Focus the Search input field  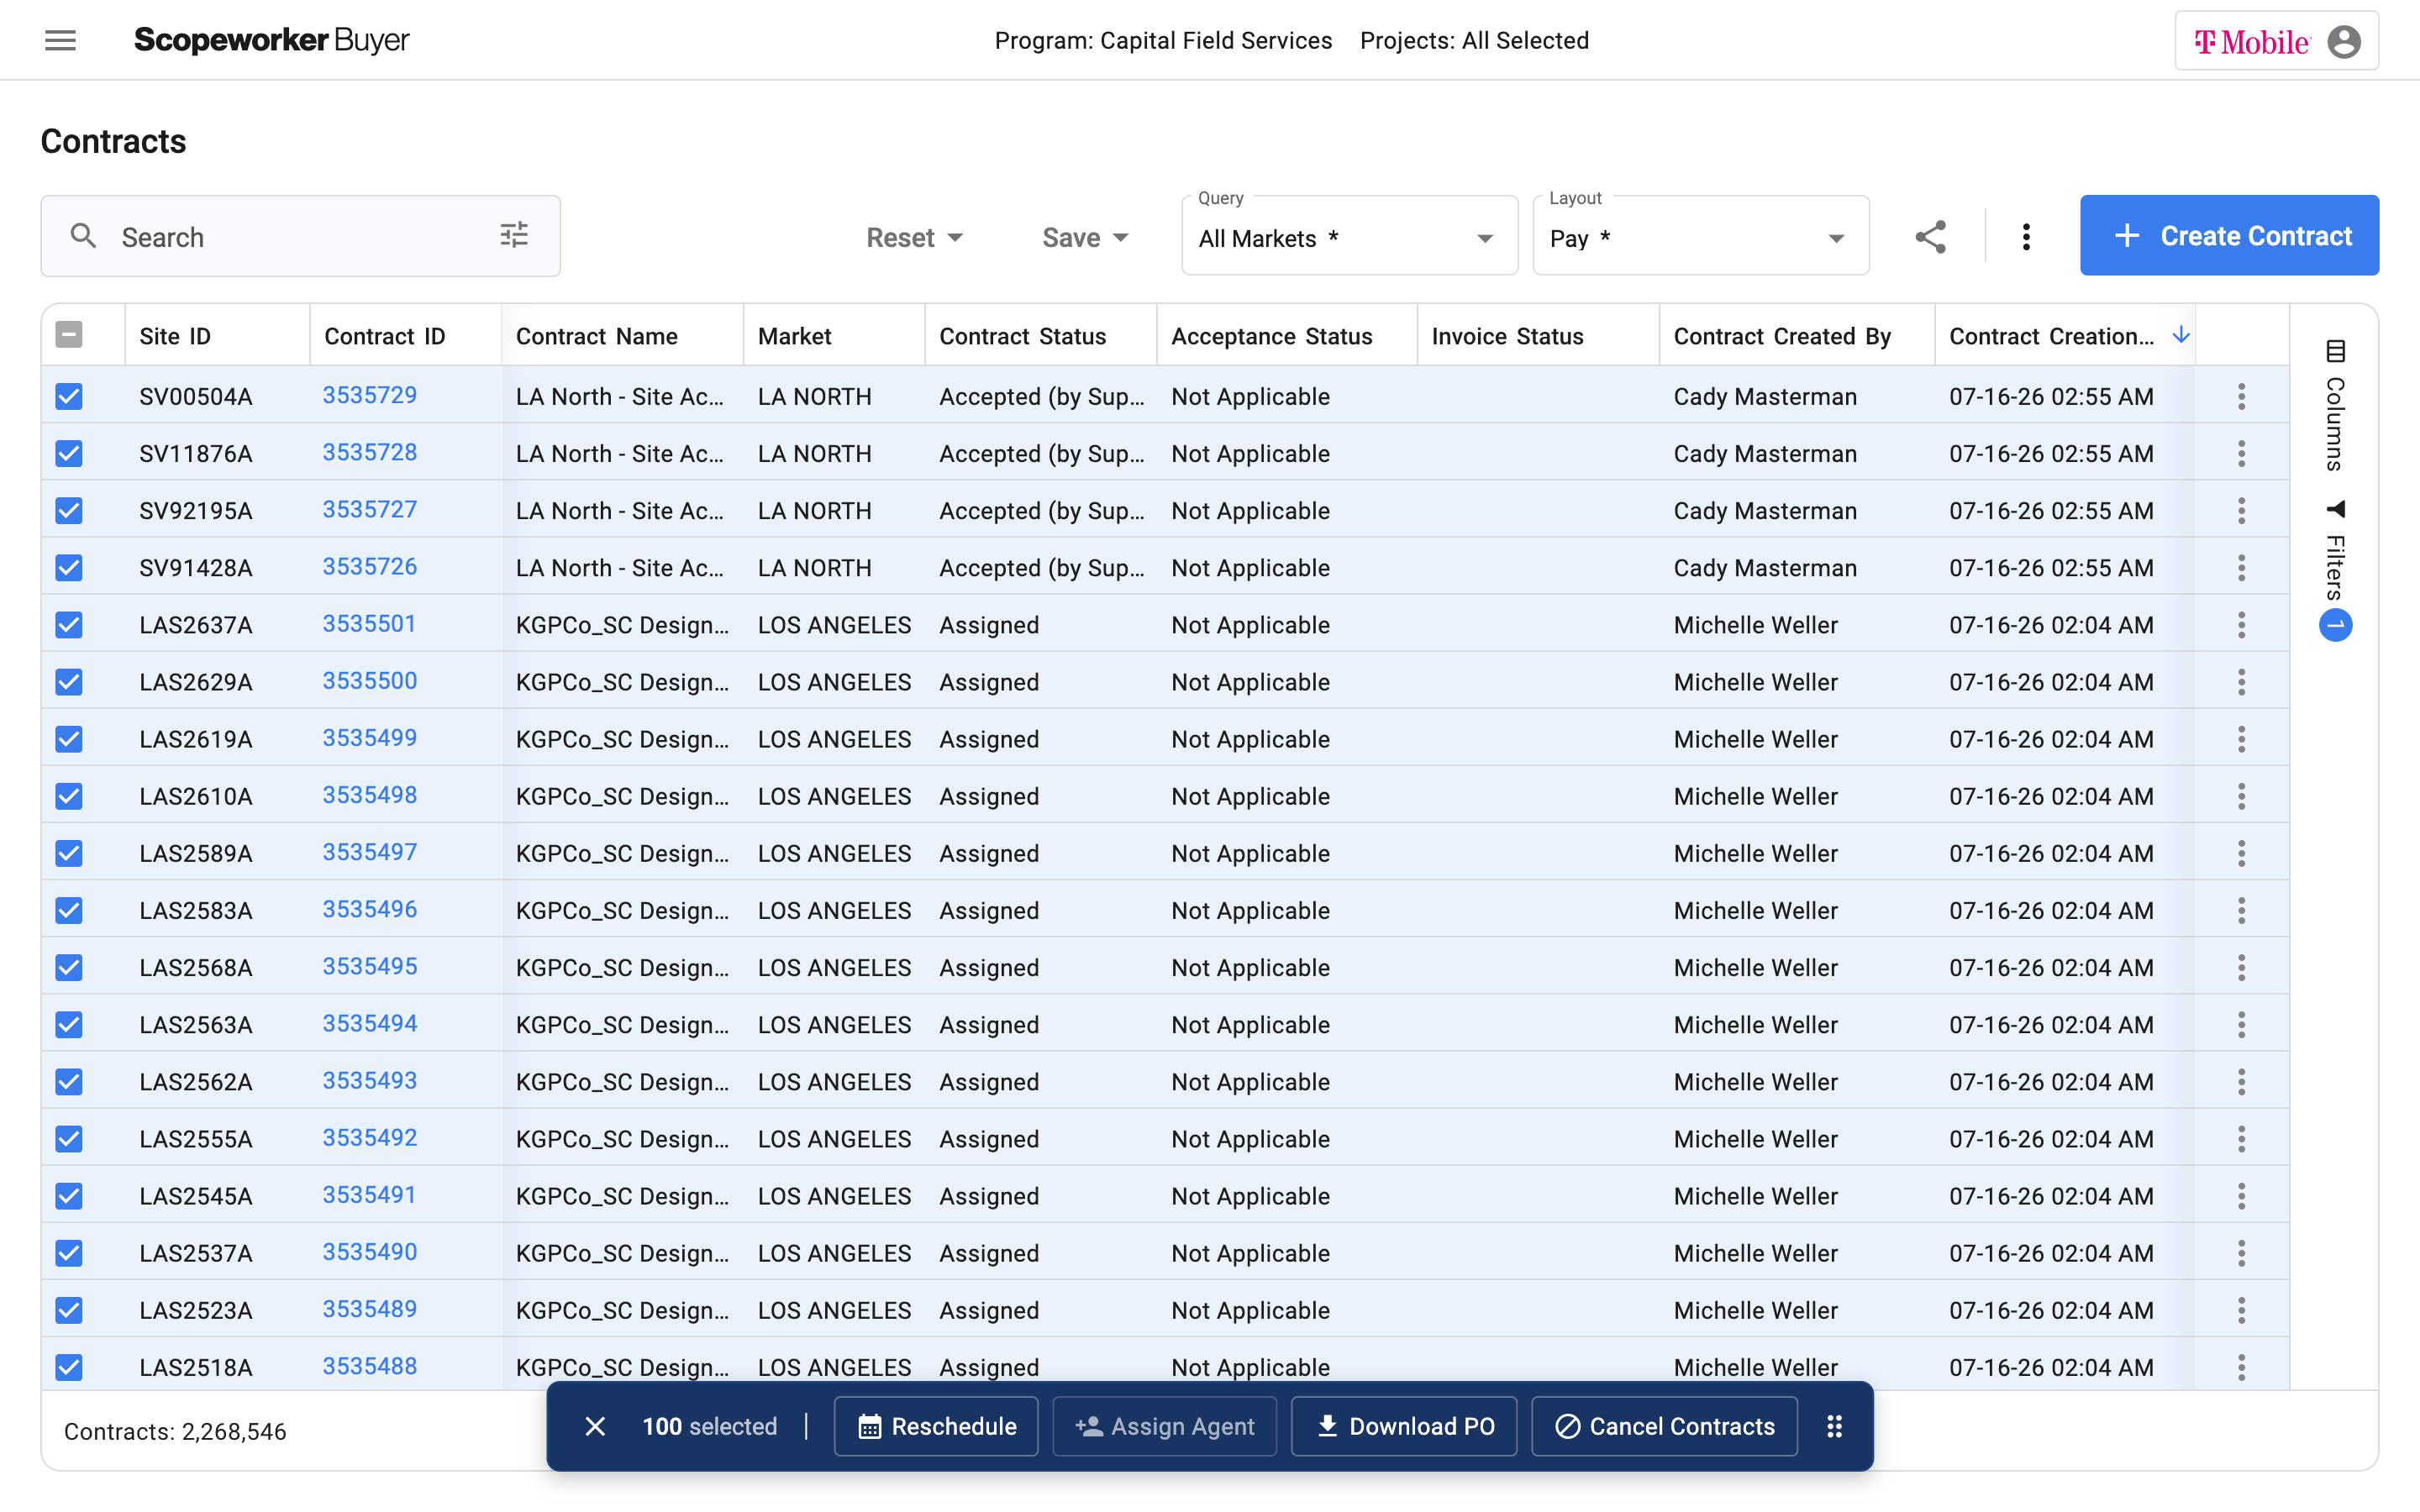coord(300,236)
